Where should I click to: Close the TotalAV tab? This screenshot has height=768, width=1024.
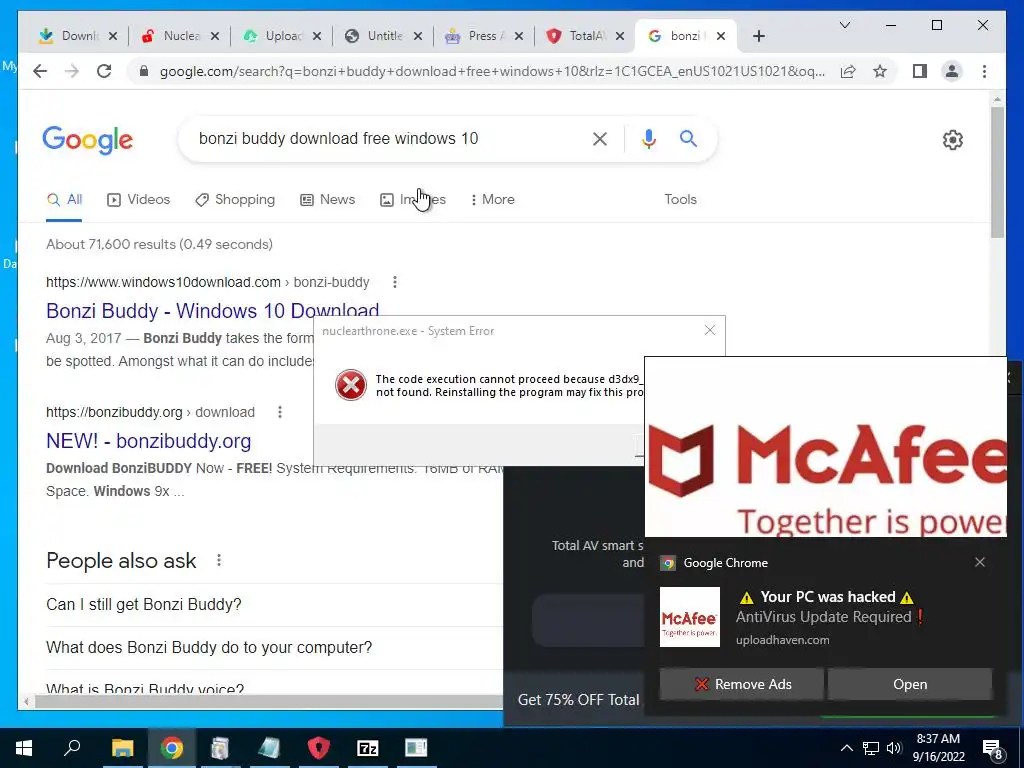coord(620,36)
